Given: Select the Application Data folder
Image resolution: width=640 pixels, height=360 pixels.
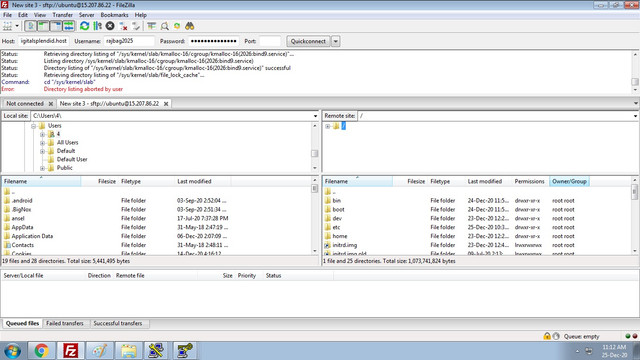Looking at the screenshot, I should click(x=32, y=236).
